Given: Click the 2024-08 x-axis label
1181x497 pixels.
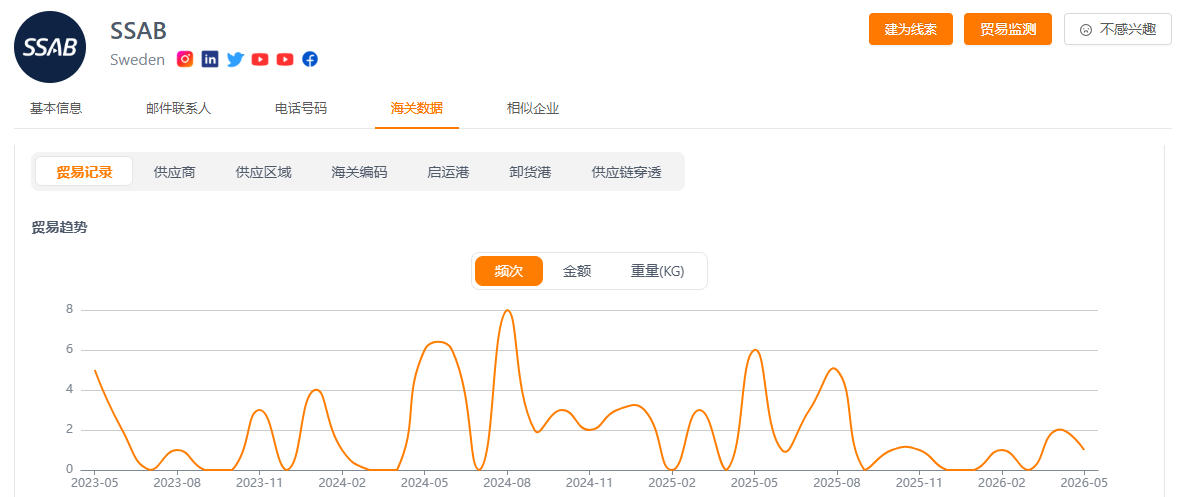Looking at the screenshot, I should [x=508, y=482].
